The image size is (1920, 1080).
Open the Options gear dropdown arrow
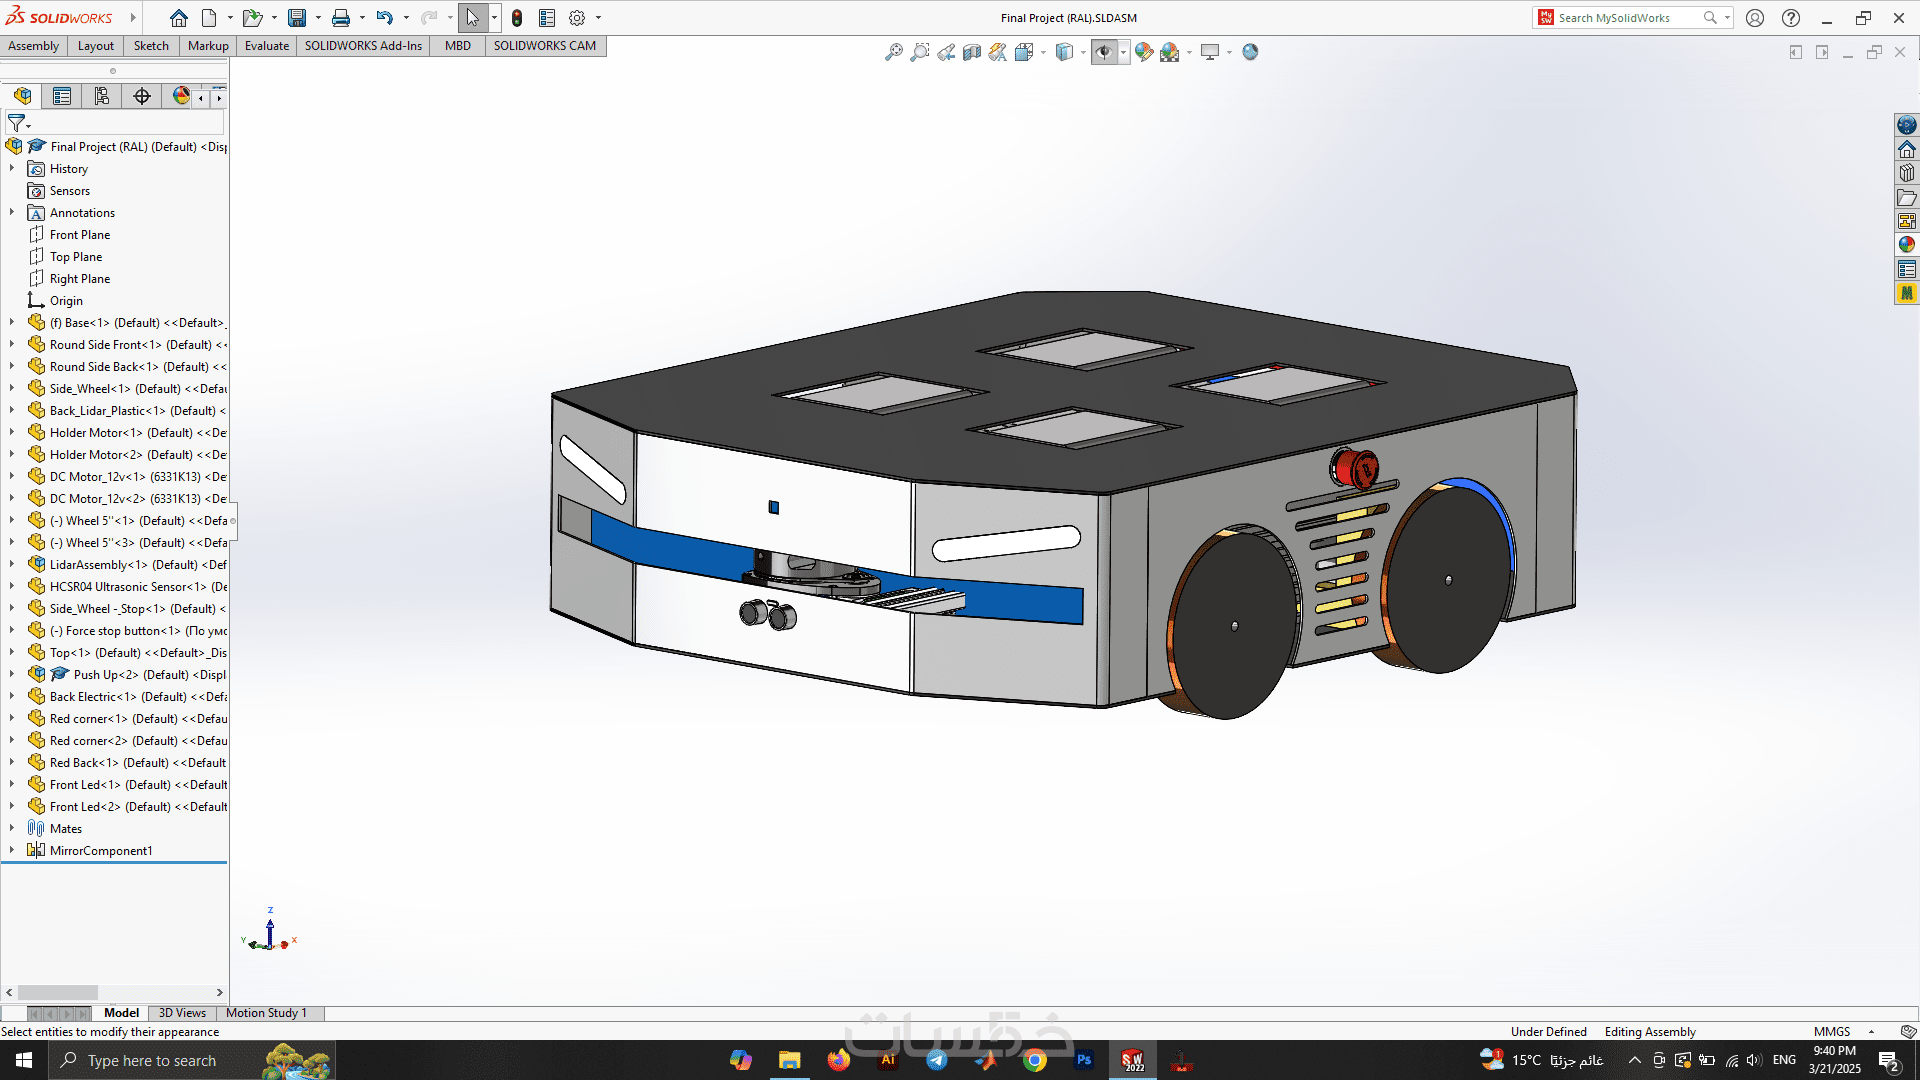(598, 18)
